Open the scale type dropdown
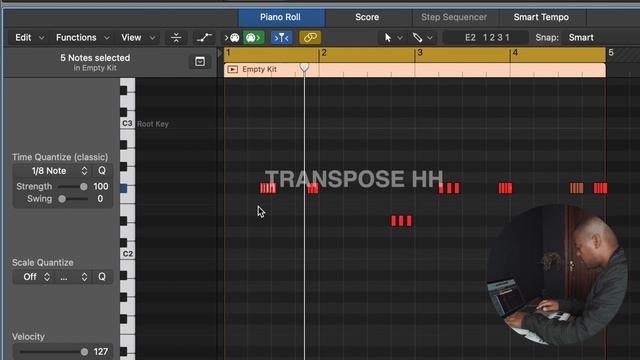The height and width of the screenshot is (360, 640). (73, 277)
